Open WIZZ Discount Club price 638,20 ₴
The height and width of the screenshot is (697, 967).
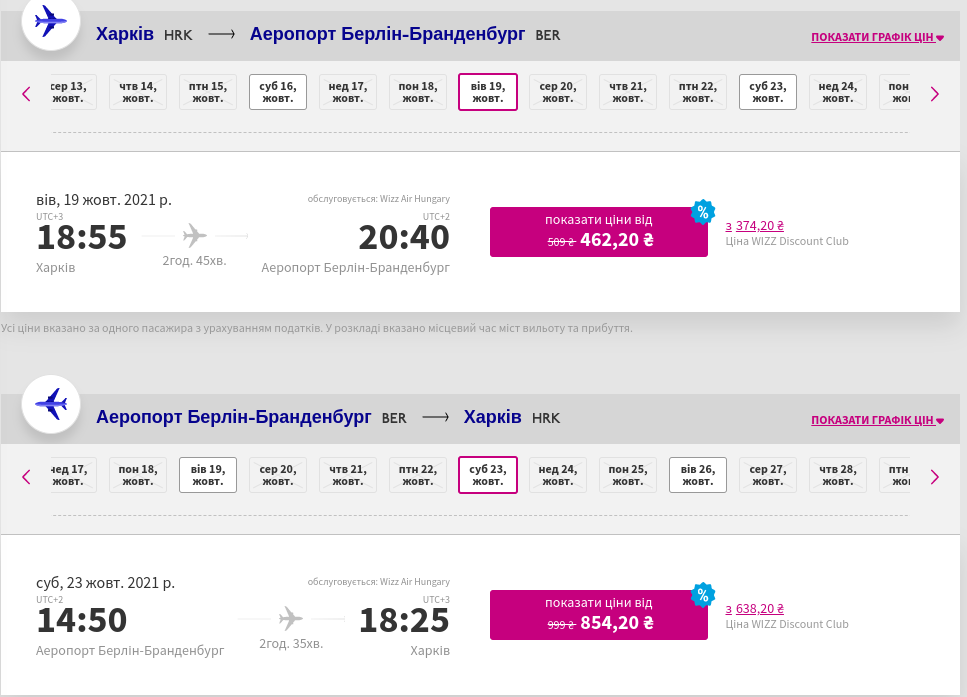click(x=754, y=608)
